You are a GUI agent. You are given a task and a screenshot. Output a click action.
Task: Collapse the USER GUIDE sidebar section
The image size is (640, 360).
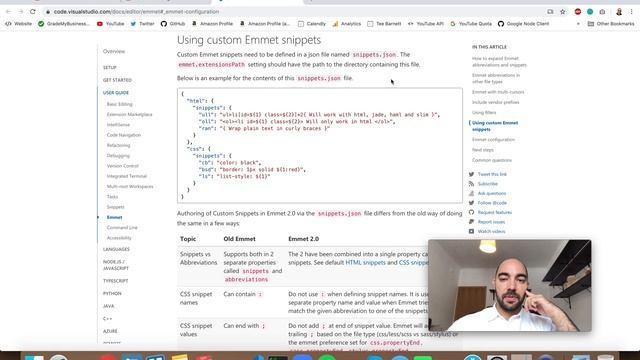click(x=116, y=93)
